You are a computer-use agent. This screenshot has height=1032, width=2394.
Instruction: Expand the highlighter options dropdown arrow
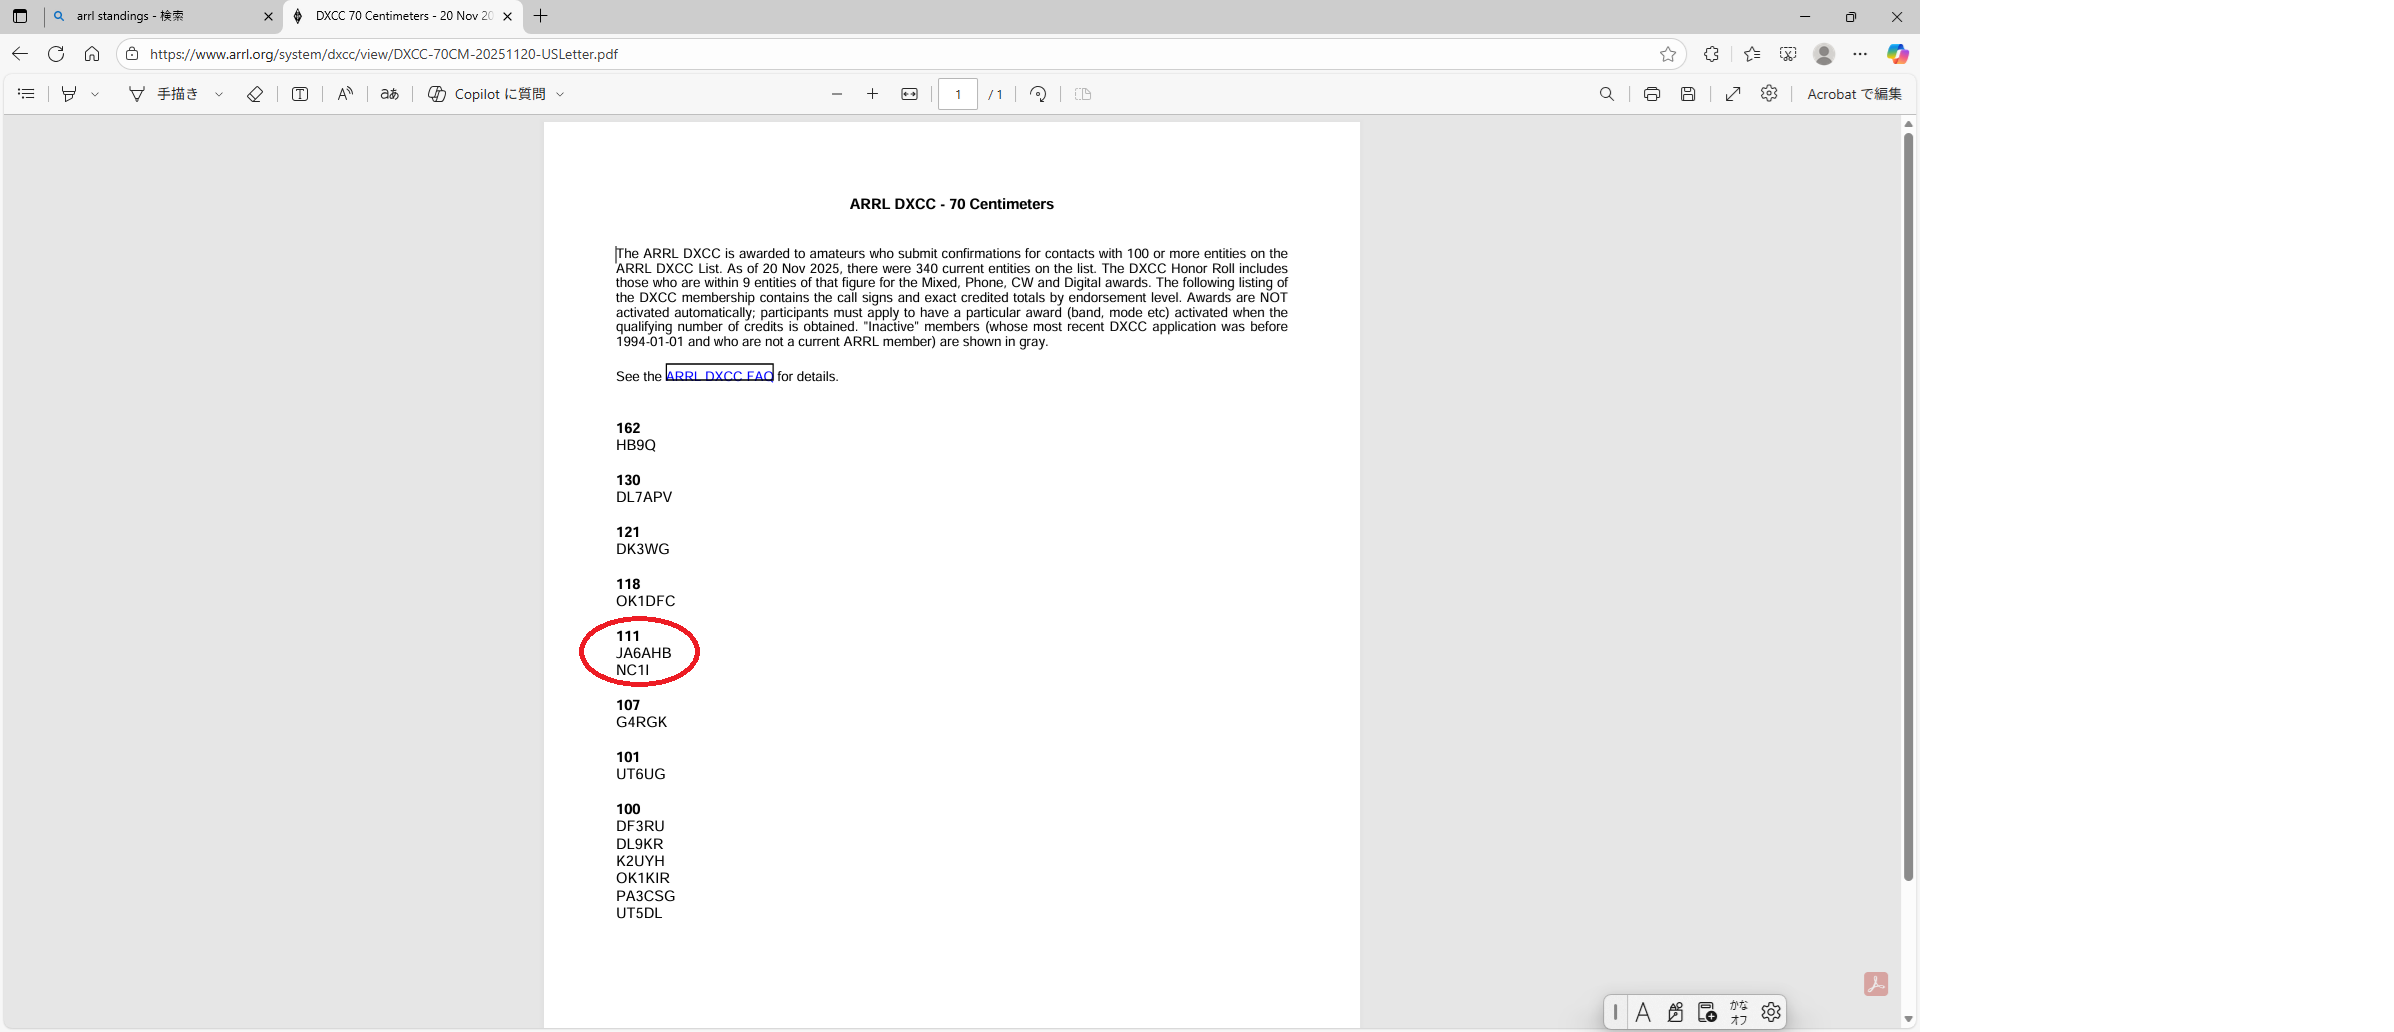coord(95,94)
